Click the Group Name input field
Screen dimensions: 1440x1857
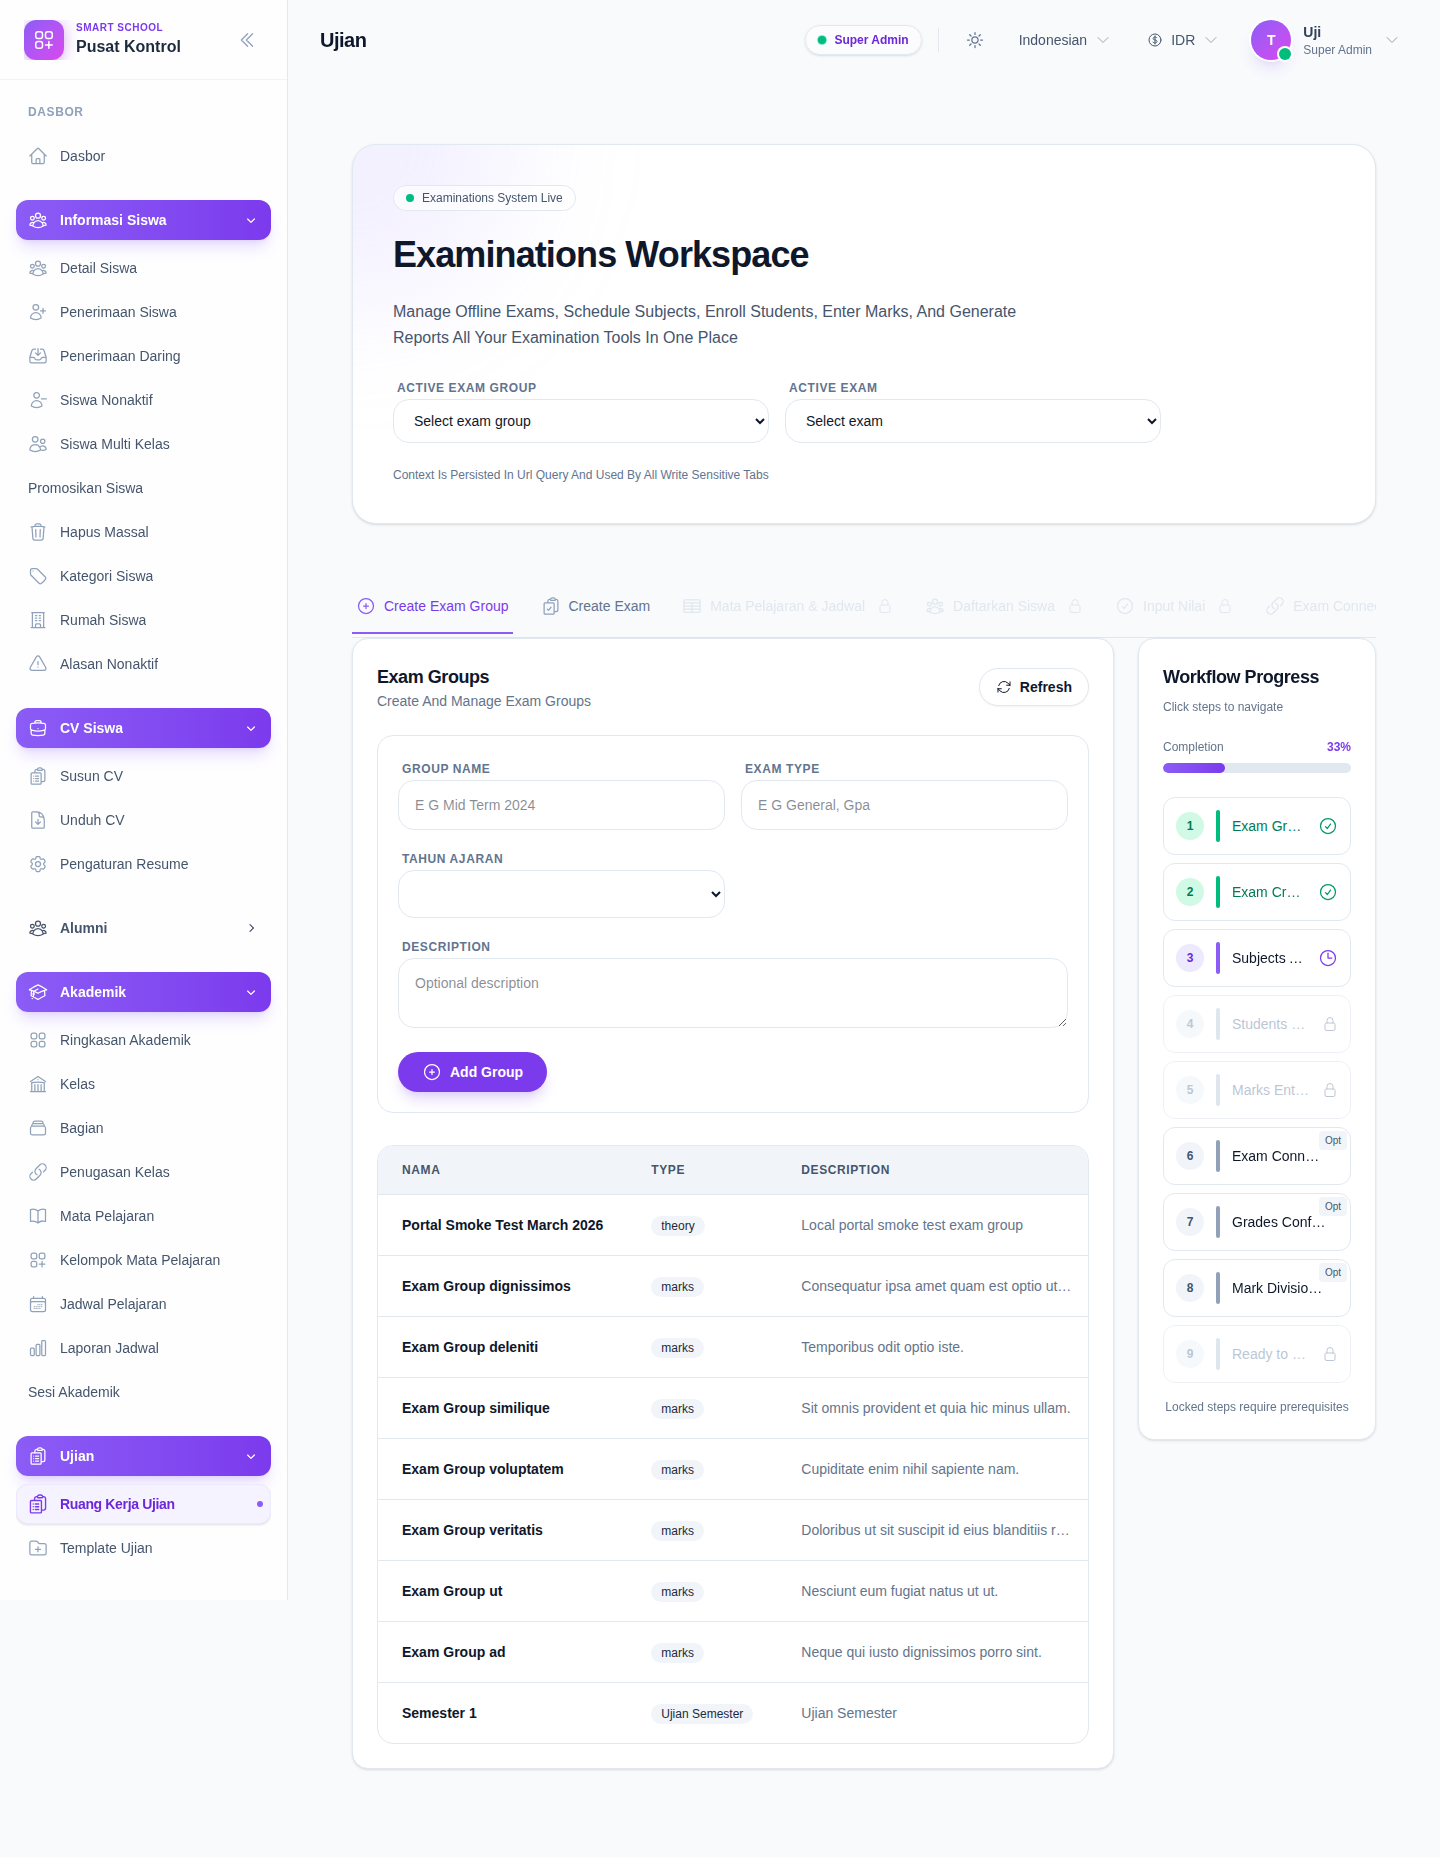click(x=561, y=805)
